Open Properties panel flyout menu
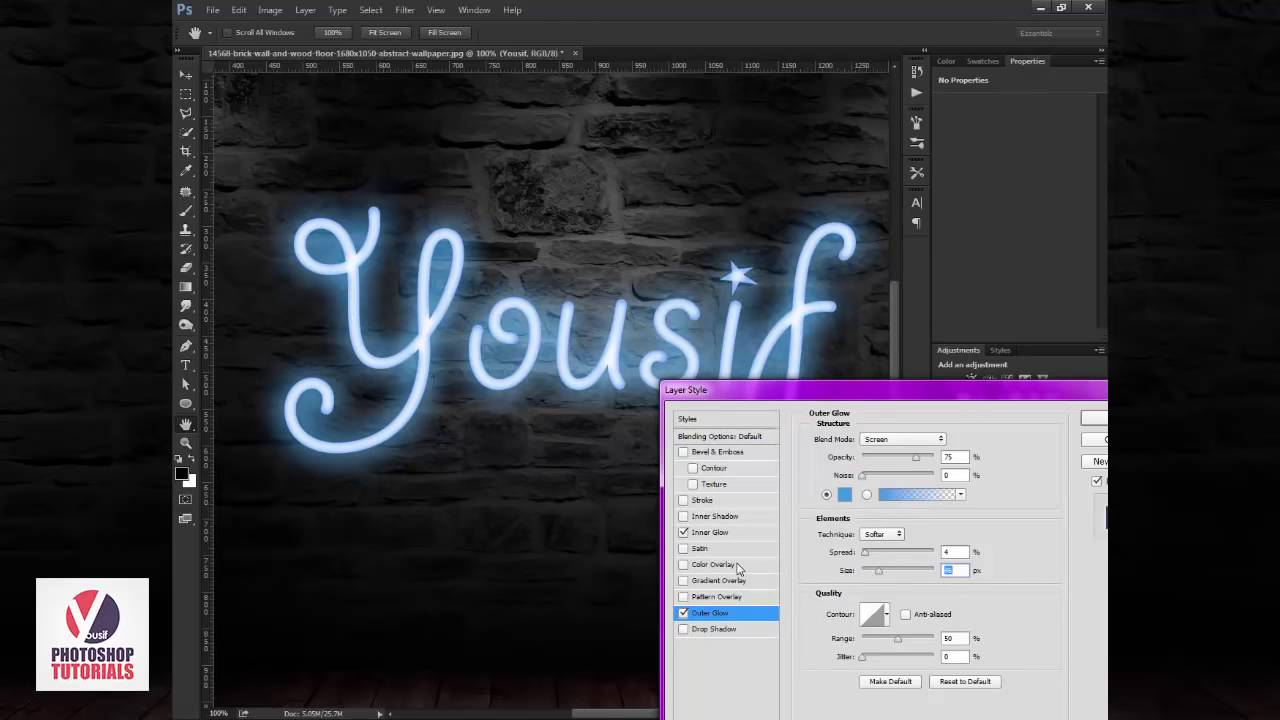Image resolution: width=1280 pixels, height=720 pixels. [x=1099, y=61]
